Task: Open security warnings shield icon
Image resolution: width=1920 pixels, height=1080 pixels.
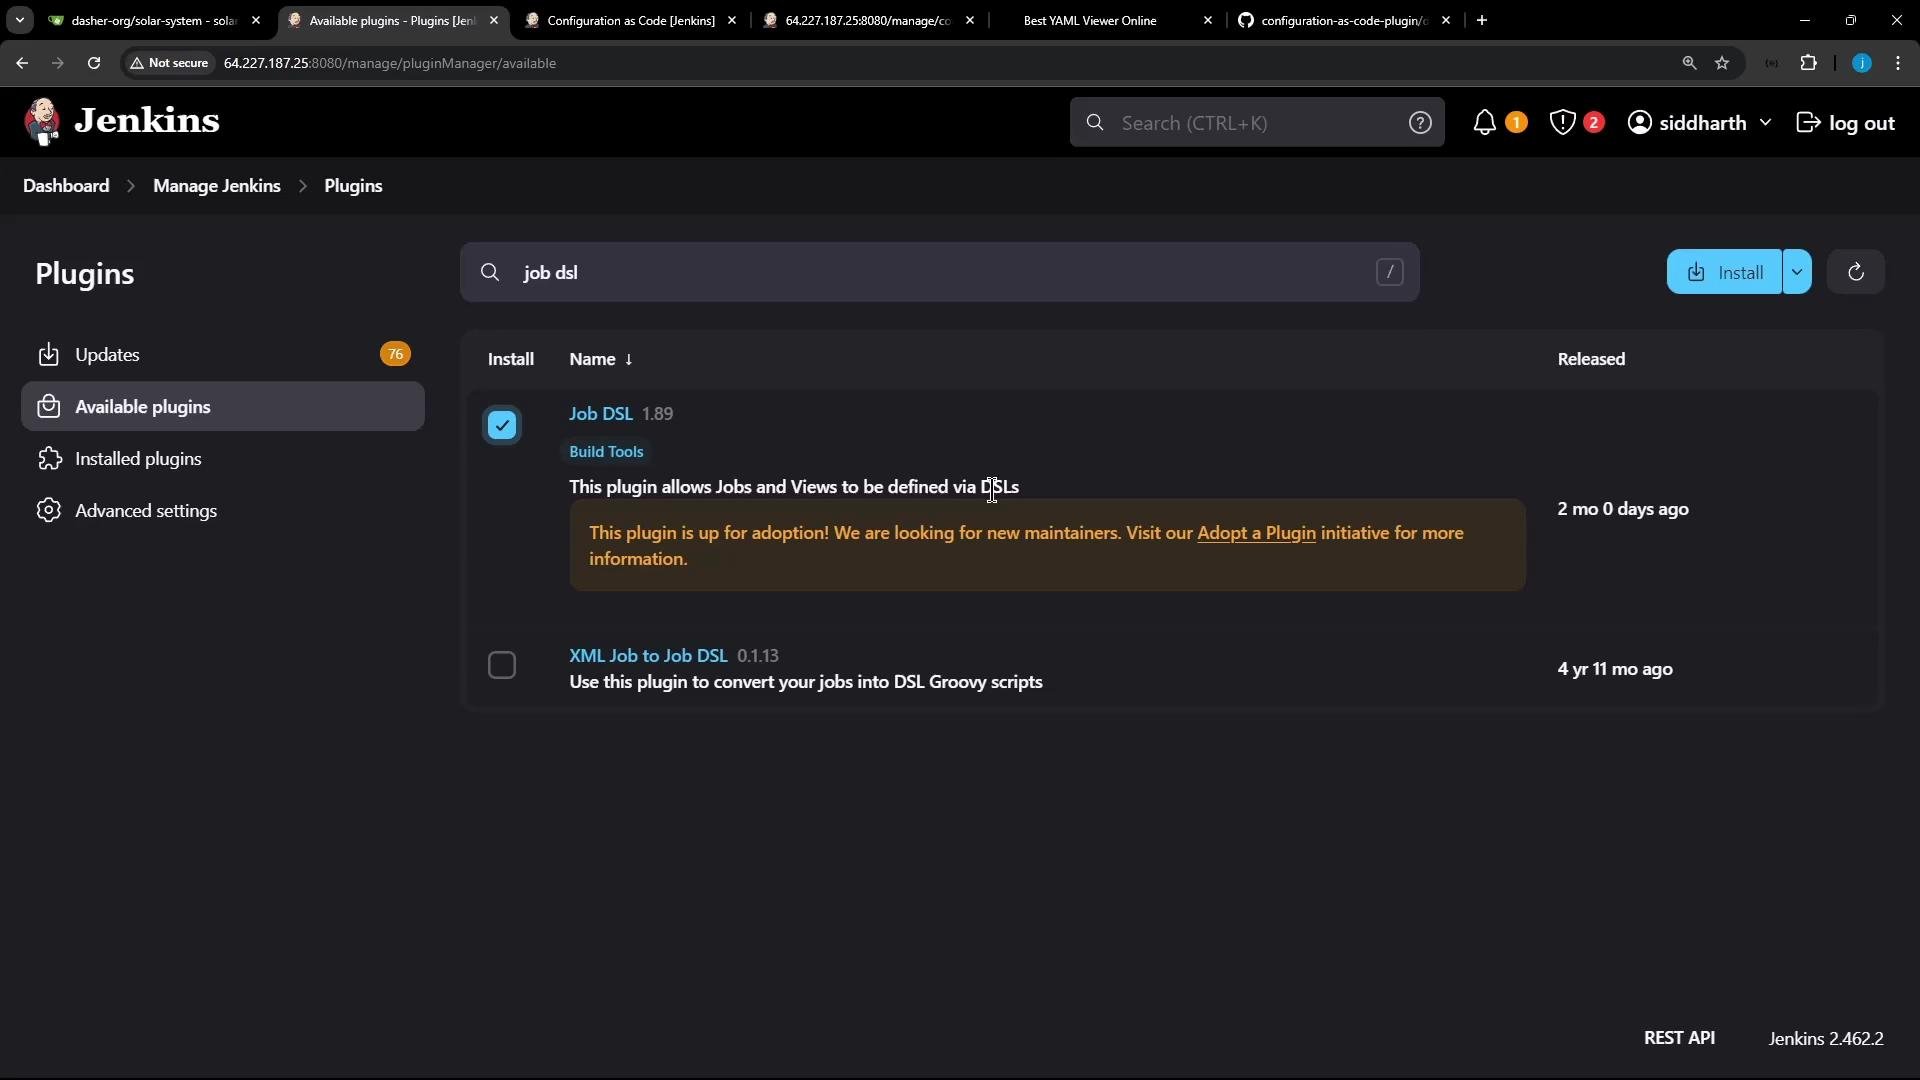Action: tap(1562, 123)
